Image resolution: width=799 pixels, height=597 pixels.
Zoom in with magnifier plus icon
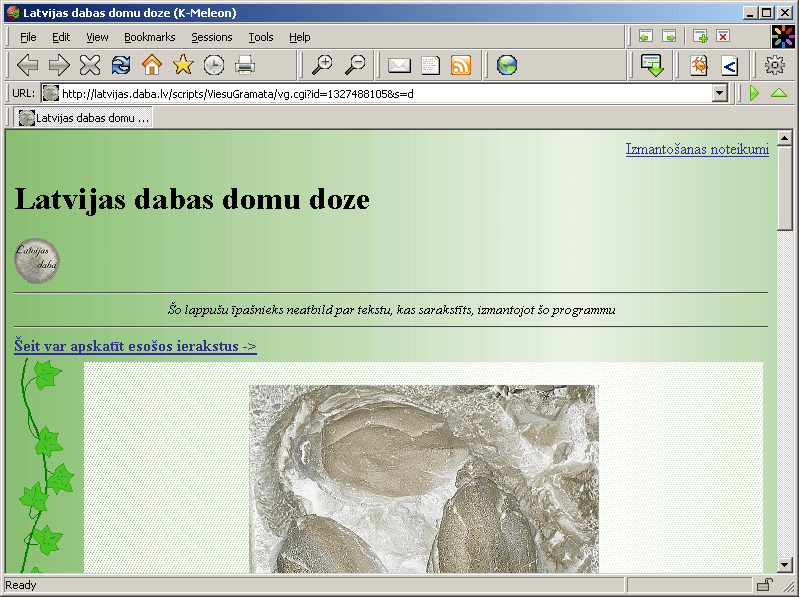(x=322, y=65)
